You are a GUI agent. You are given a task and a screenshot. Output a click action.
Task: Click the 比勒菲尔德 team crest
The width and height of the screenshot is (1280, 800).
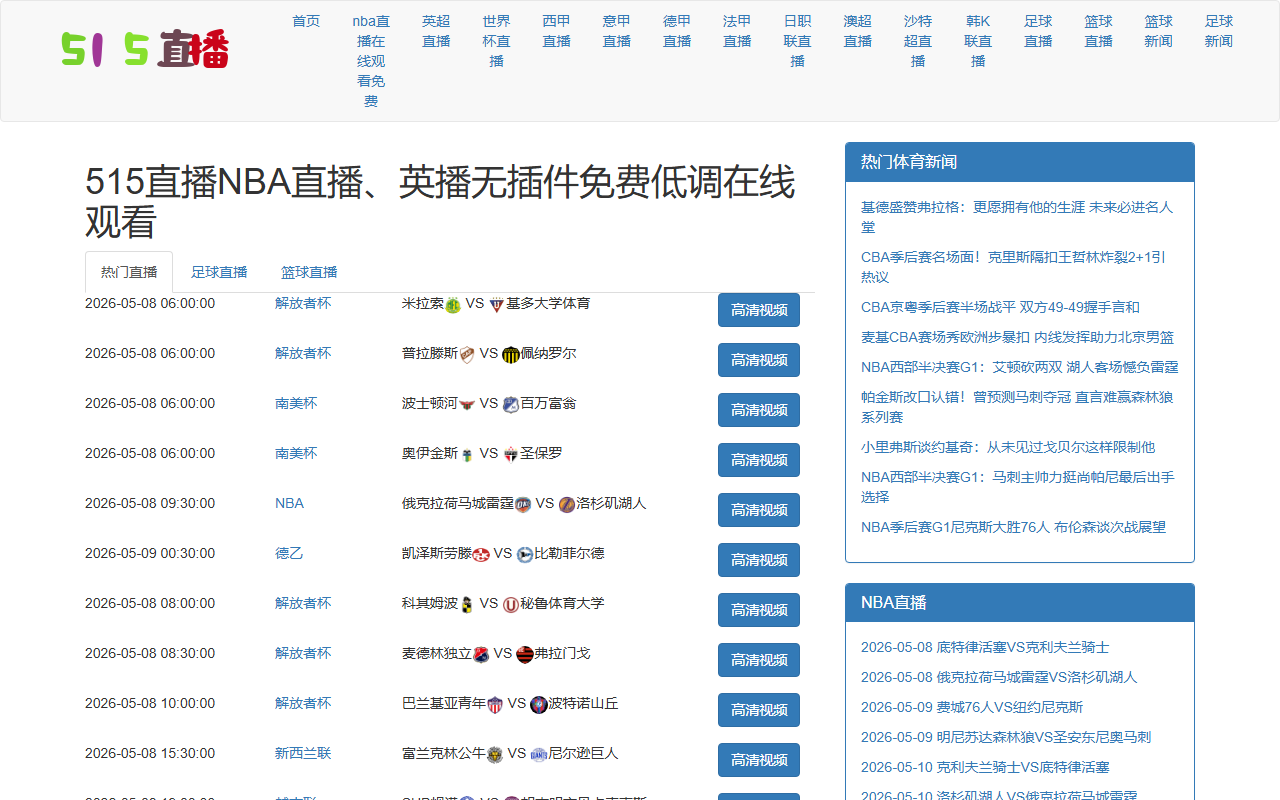coord(525,555)
